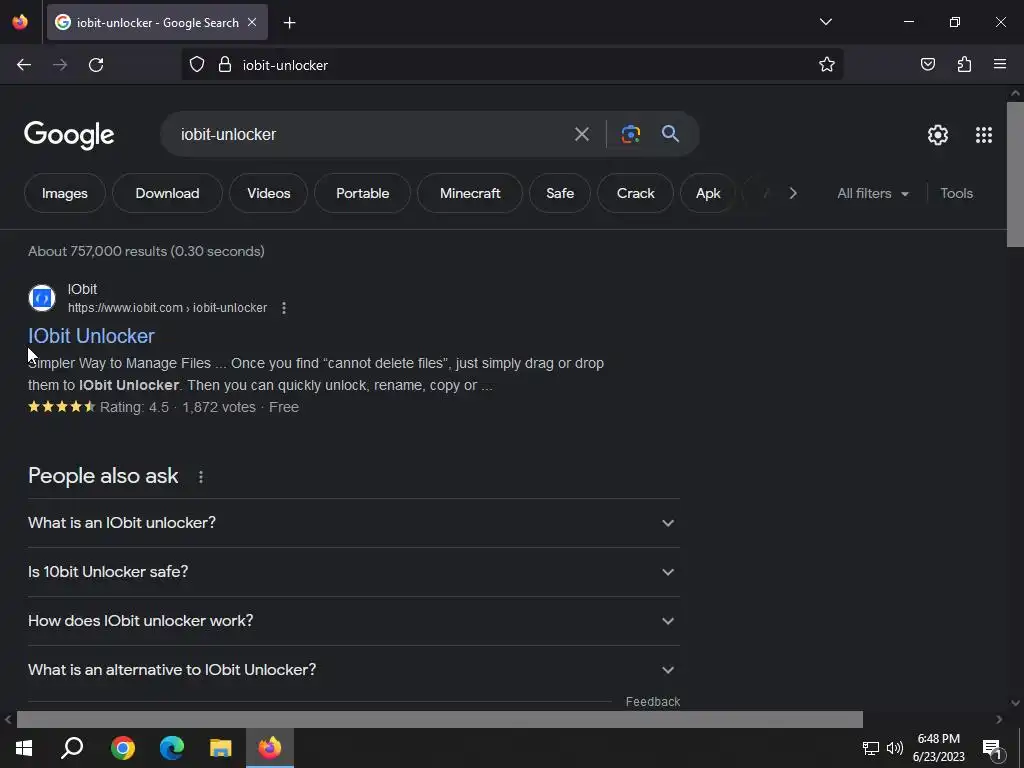This screenshot has height=768, width=1024.
Task: Select the Download filter chip
Action: (167, 193)
